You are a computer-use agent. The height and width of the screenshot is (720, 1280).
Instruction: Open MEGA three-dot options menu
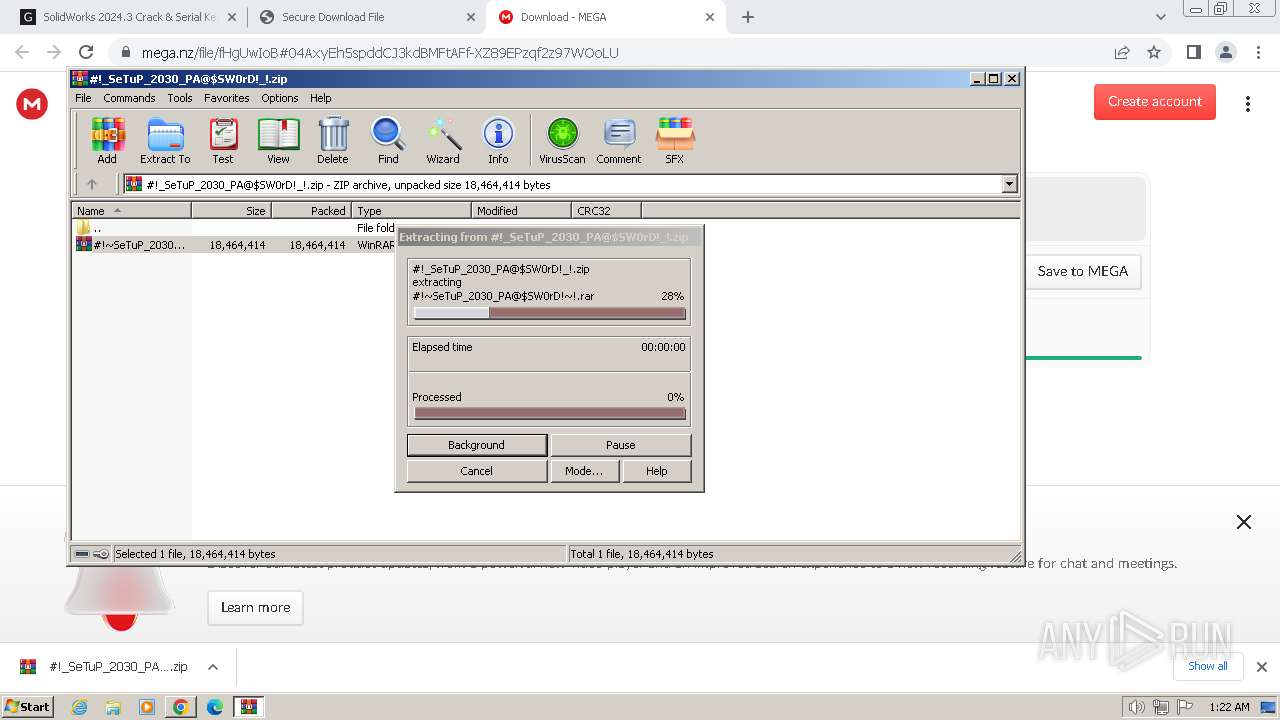coord(1247,104)
